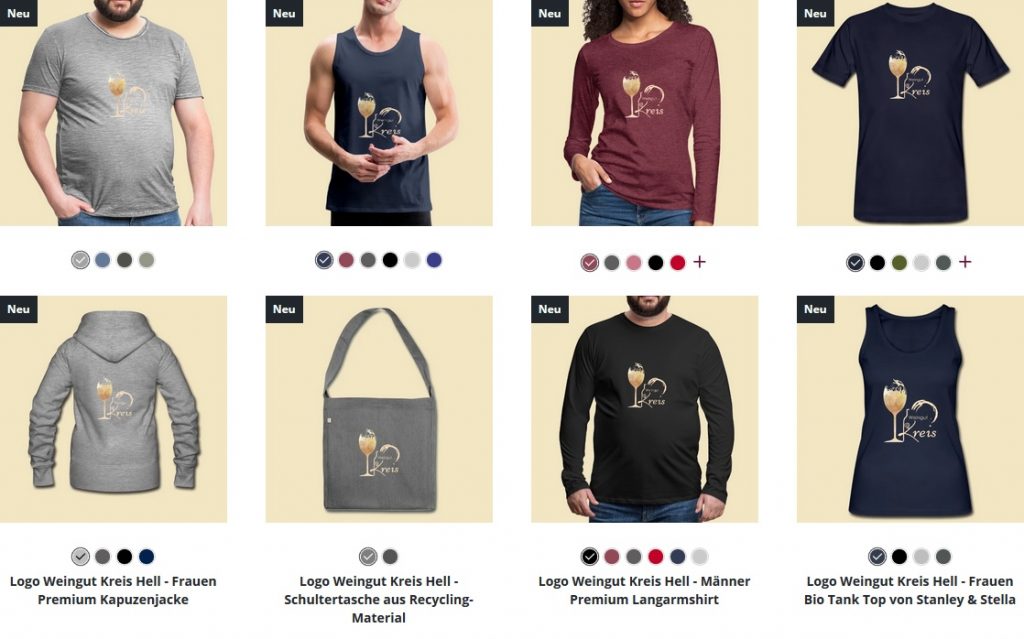Pick the burgundy swatch under the tank top
Viewport: 1024px width, 639px height.
[x=346, y=260]
